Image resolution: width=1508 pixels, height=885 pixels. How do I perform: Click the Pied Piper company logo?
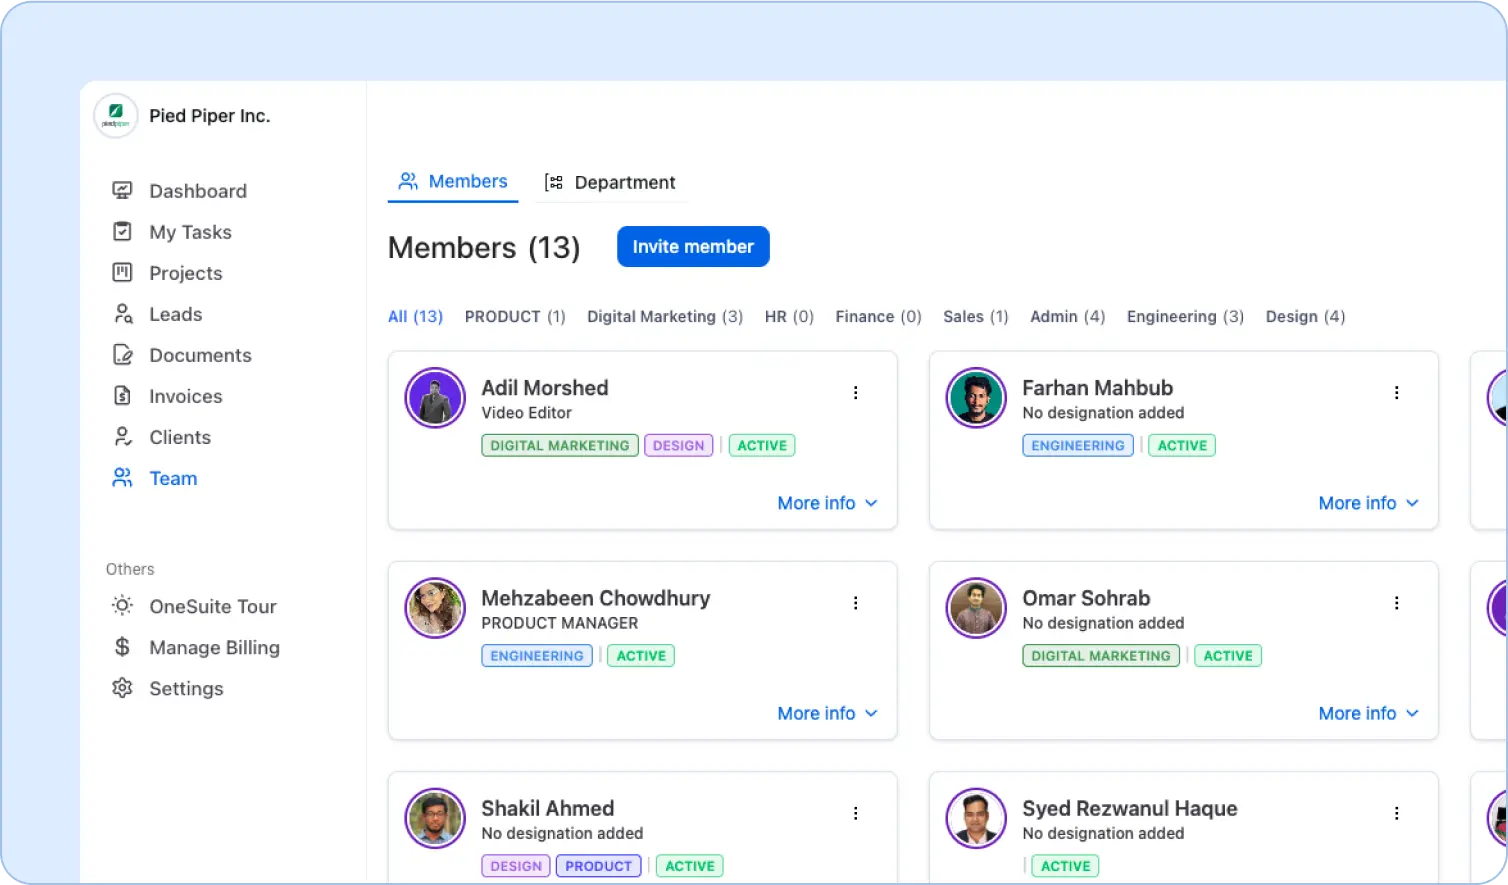coord(116,116)
